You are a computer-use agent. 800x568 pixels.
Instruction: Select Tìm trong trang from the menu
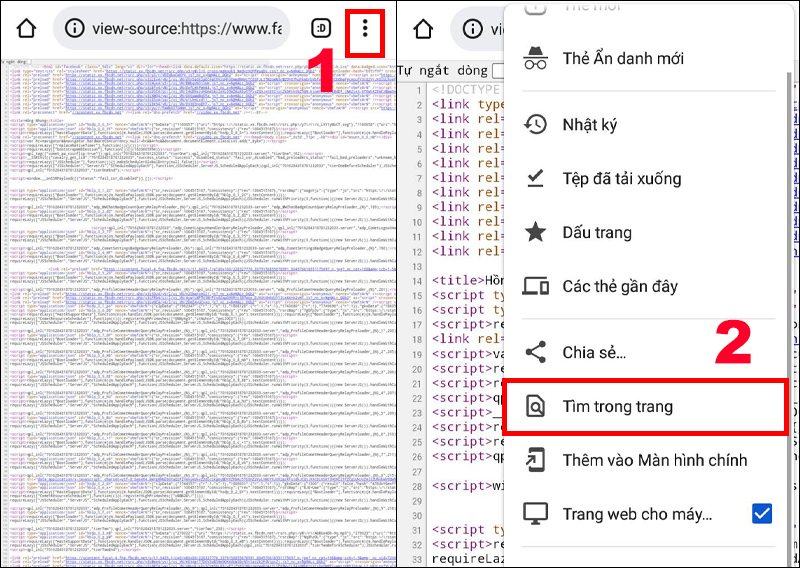click(x=616, y=407)
